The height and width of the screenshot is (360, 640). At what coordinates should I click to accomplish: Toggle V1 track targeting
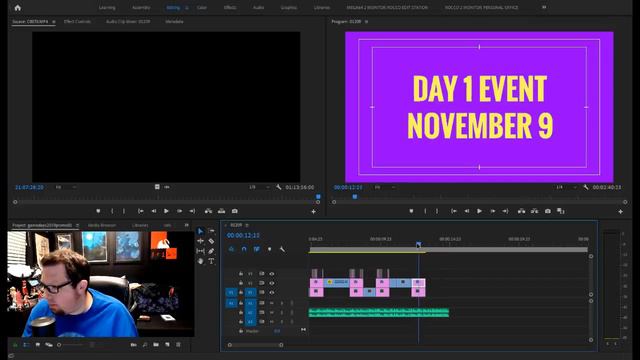(x=250, y=293)
